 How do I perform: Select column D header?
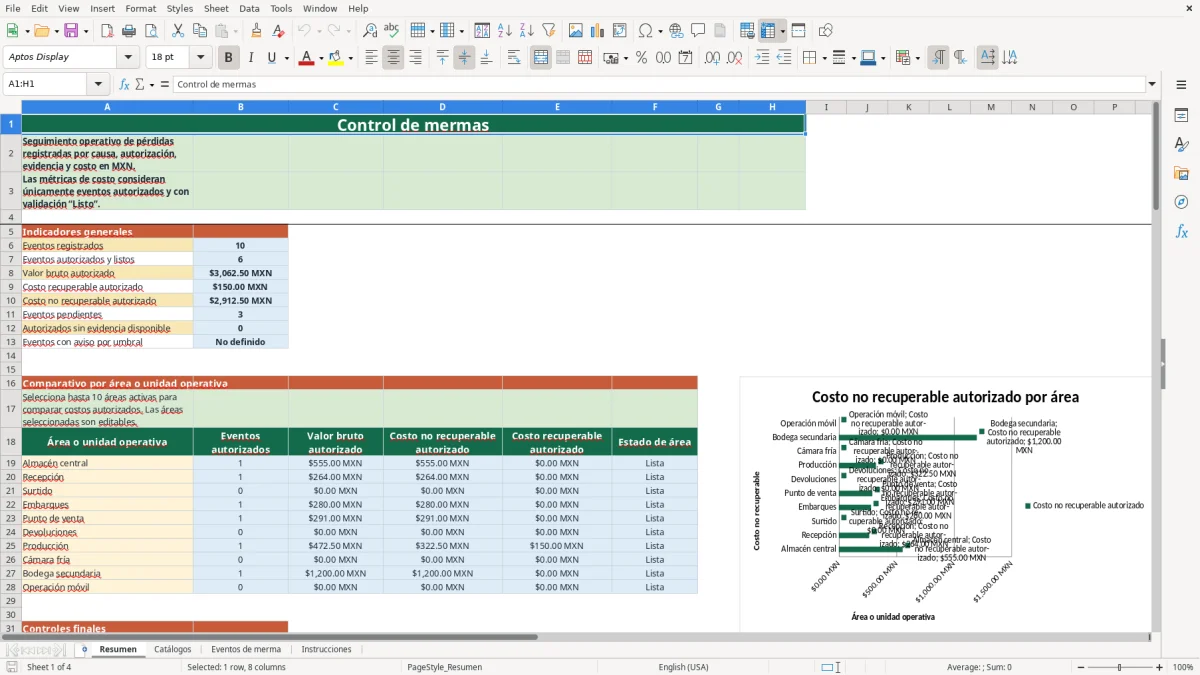click(x=442, y=107)
